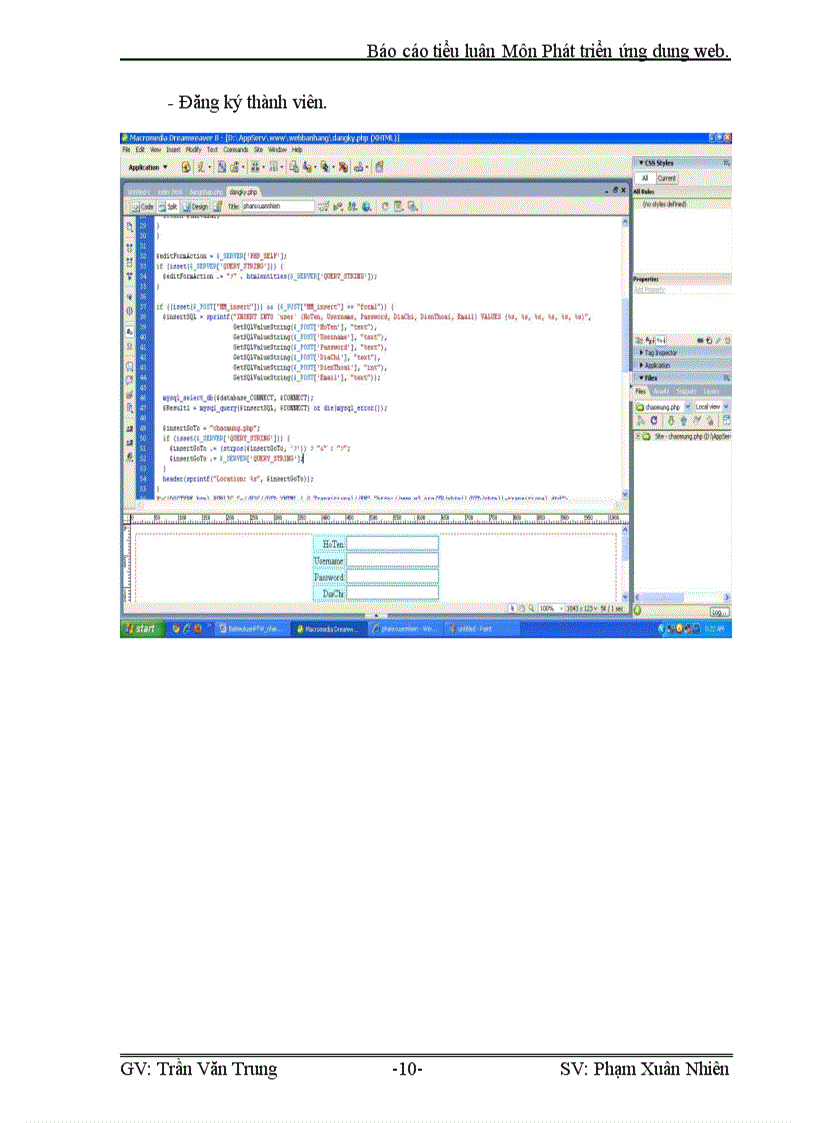Toggle category view in CSS Styles panel

point(640,338)
